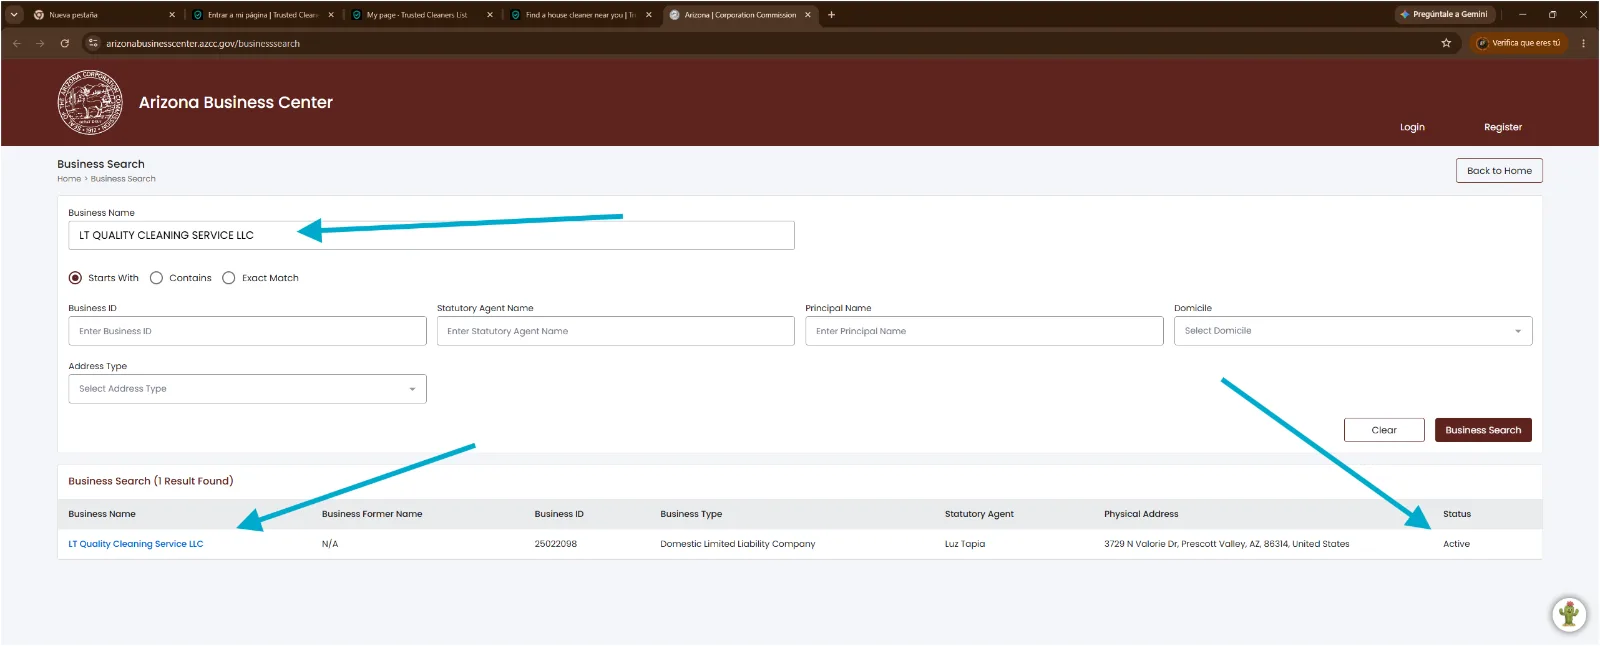The height and width of the screenshot is (646, 1600).
Task: Click the Enter Business ID field
Action: click(247, 331)
